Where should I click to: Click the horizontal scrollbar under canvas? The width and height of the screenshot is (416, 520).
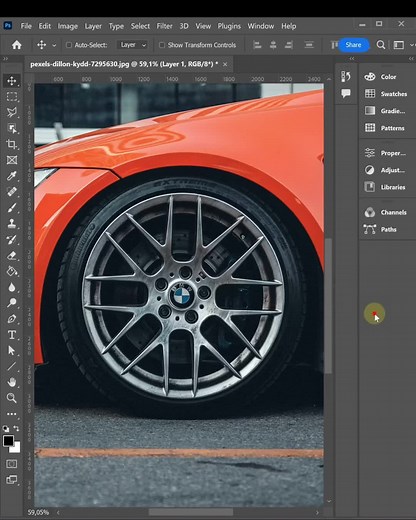click(x=191, y=512)
